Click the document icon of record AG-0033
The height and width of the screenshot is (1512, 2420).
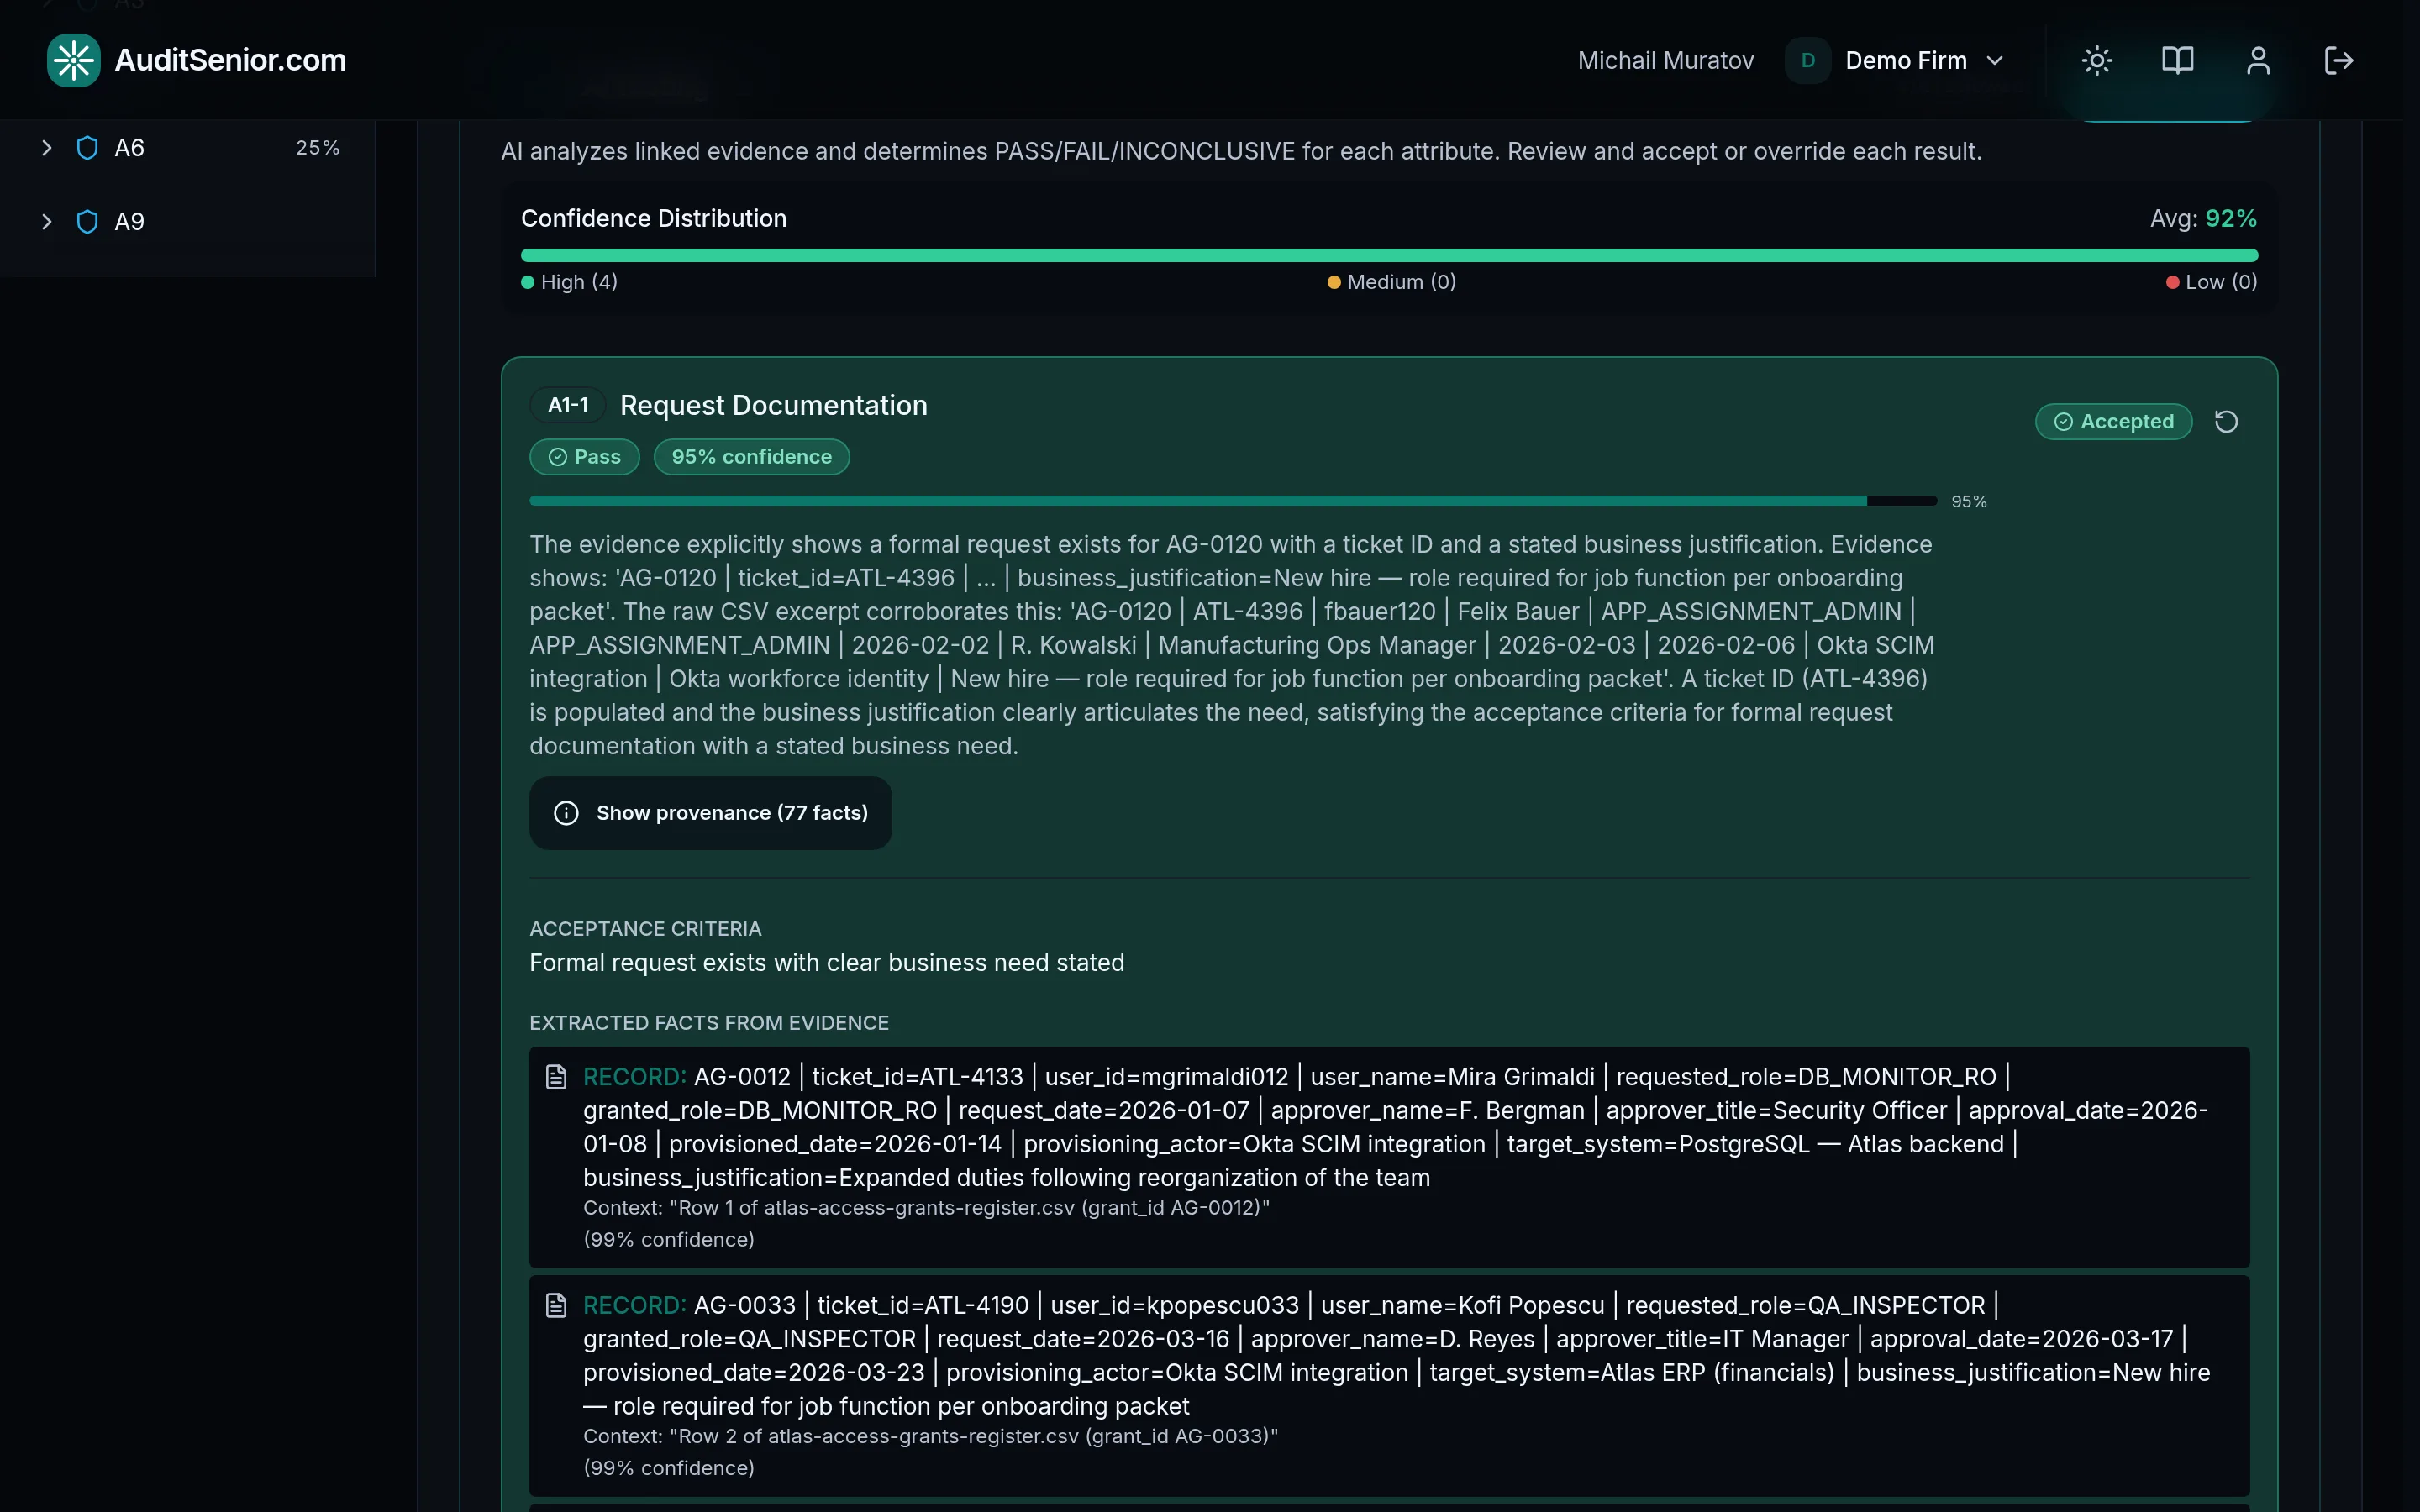556,1305
